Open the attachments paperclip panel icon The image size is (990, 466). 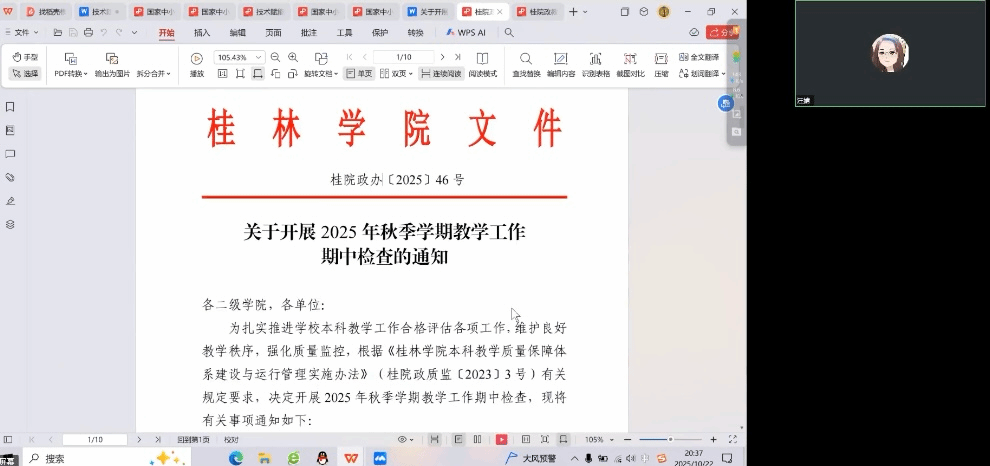click(x=10, y=177)
